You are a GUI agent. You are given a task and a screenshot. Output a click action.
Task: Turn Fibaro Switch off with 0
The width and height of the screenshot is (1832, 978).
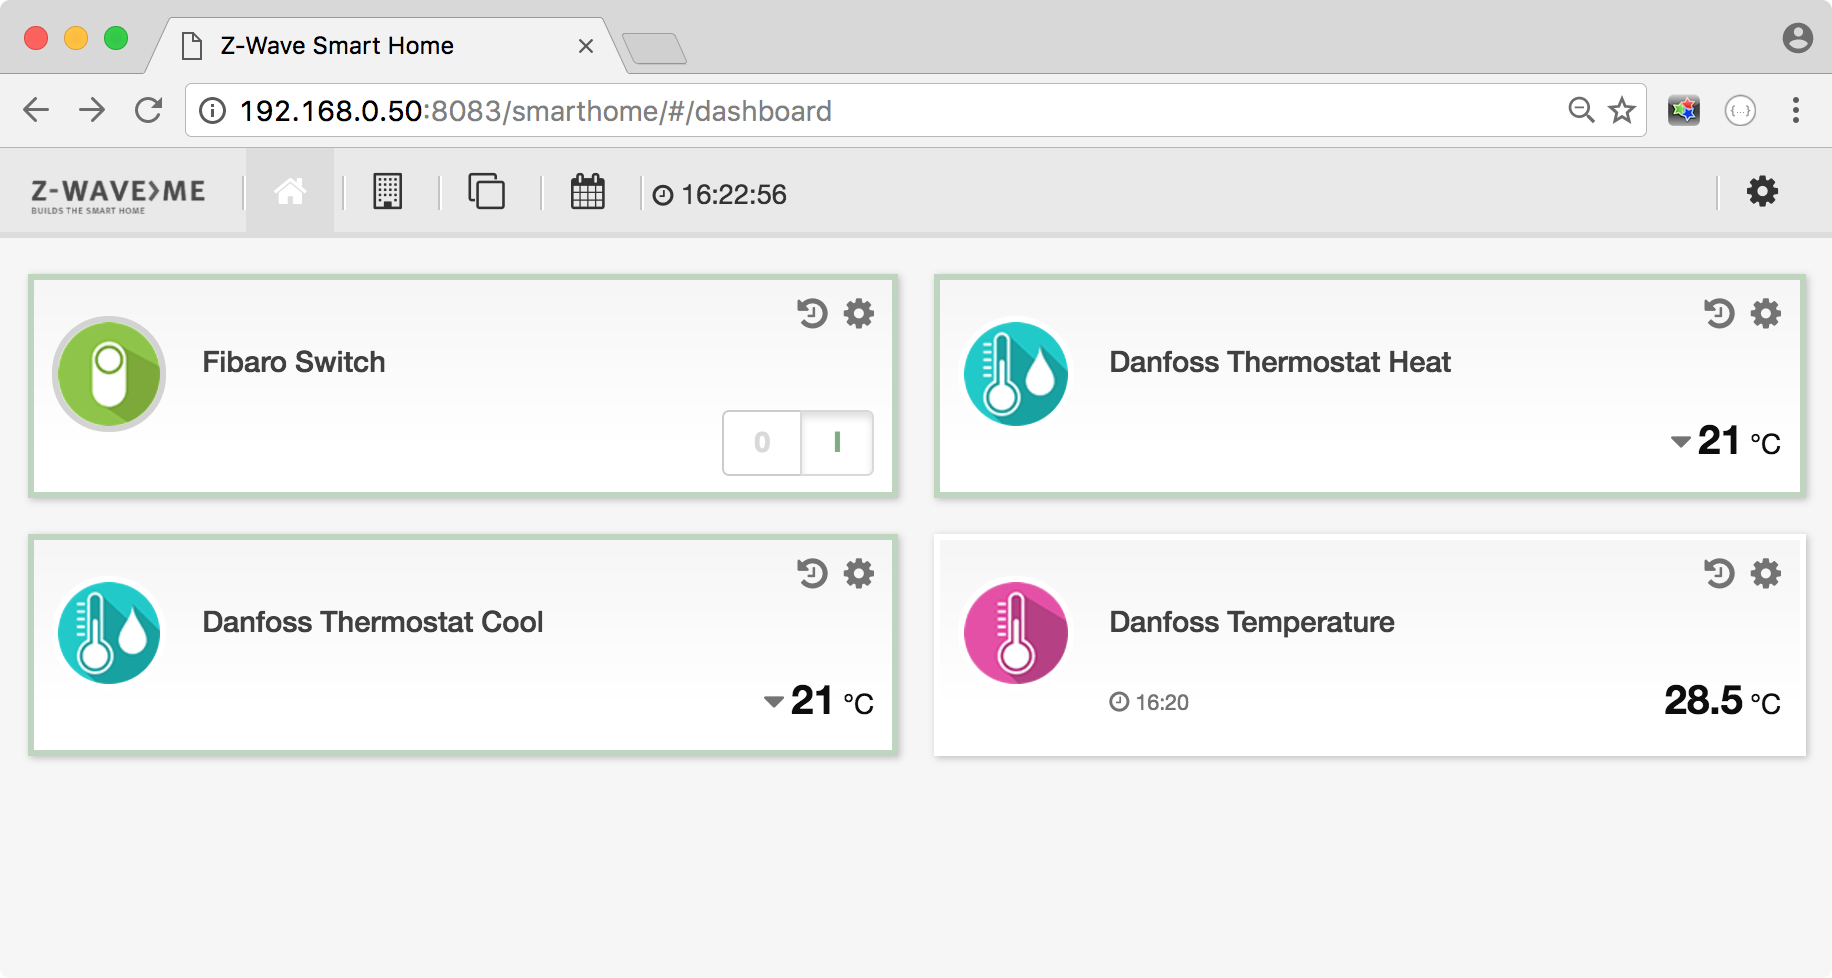[762, 442]
